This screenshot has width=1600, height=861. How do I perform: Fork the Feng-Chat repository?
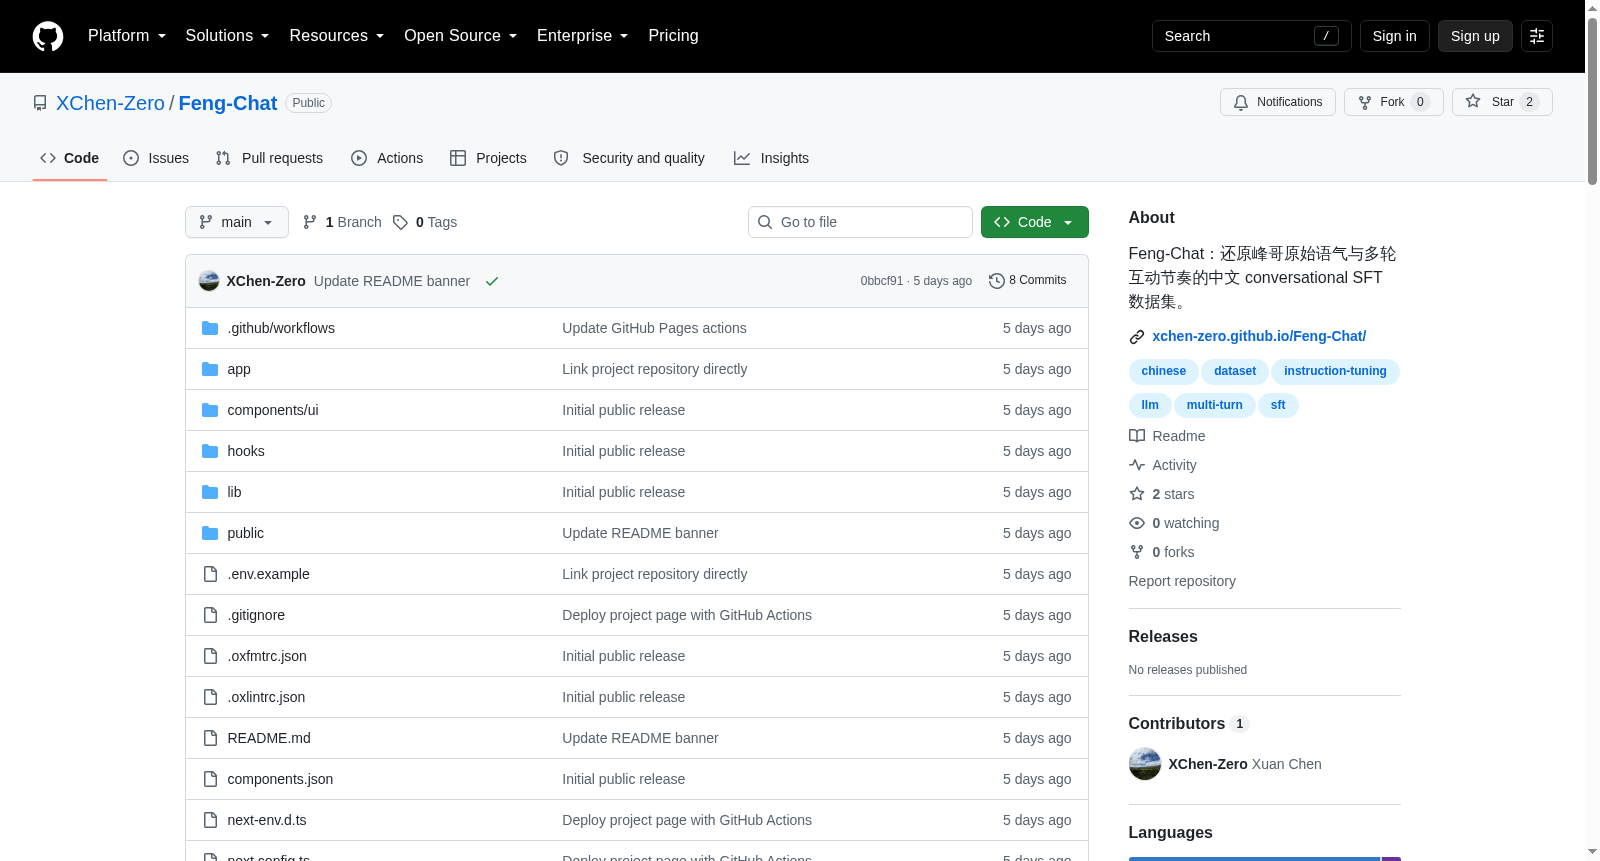[x=1393, y=102]
